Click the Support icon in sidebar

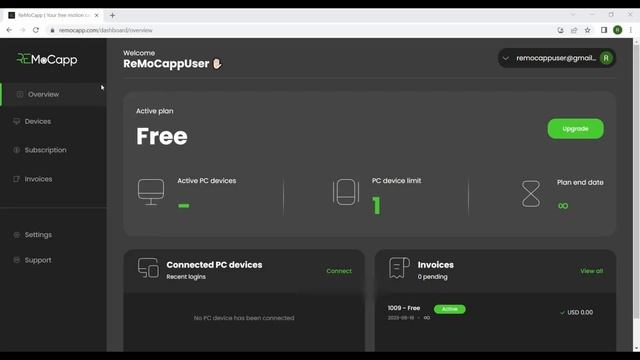(16, 260)
